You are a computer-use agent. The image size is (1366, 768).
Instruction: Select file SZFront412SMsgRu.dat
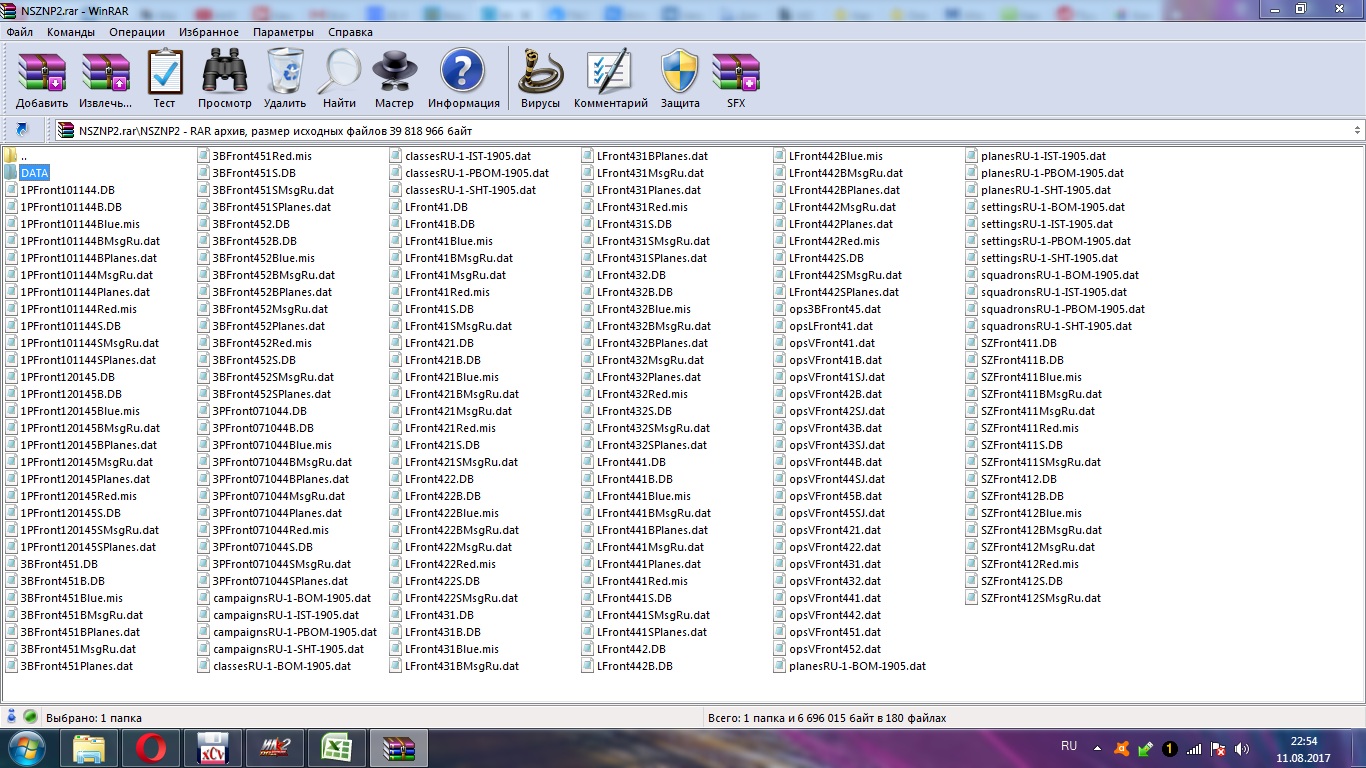coord(1034,598)
